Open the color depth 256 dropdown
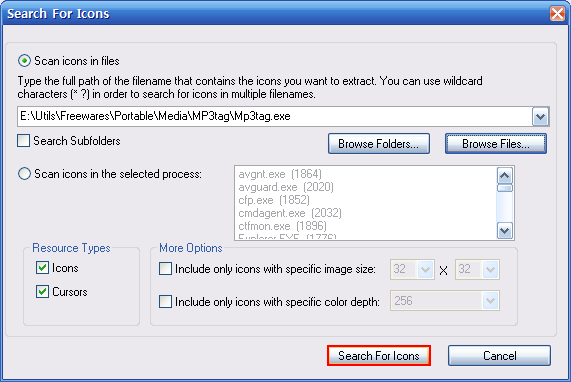This screenshot has width=571, height=382. tap(491, 301)
